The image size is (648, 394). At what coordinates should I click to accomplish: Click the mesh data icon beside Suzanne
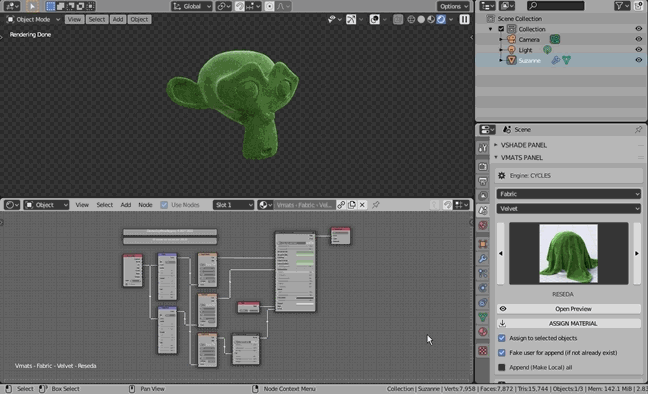pos(567,60)
